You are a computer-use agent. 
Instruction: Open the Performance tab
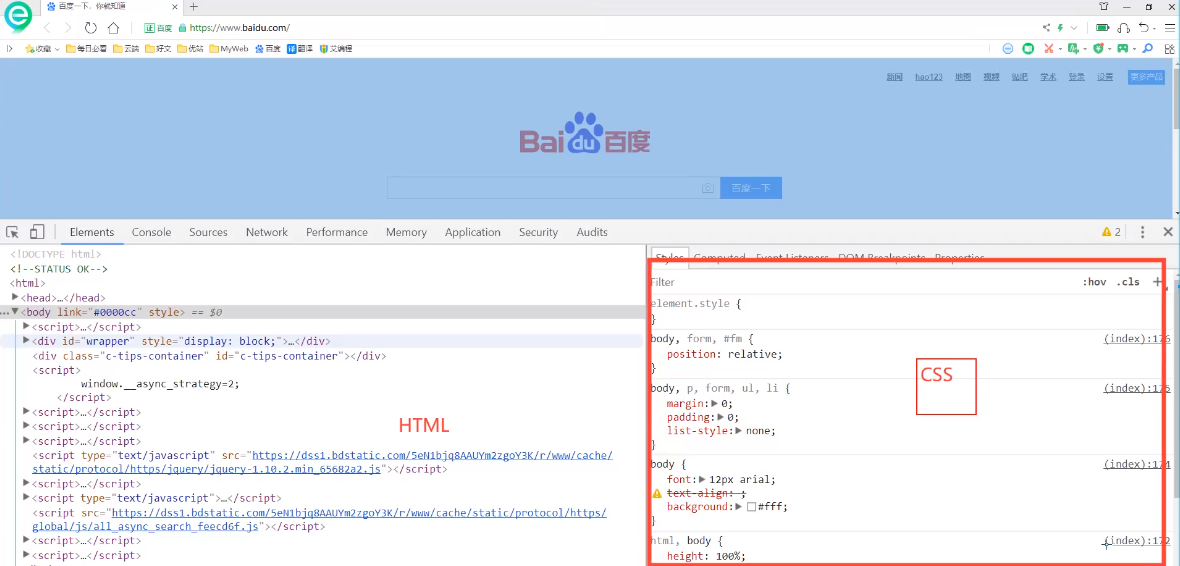(336, 232)
